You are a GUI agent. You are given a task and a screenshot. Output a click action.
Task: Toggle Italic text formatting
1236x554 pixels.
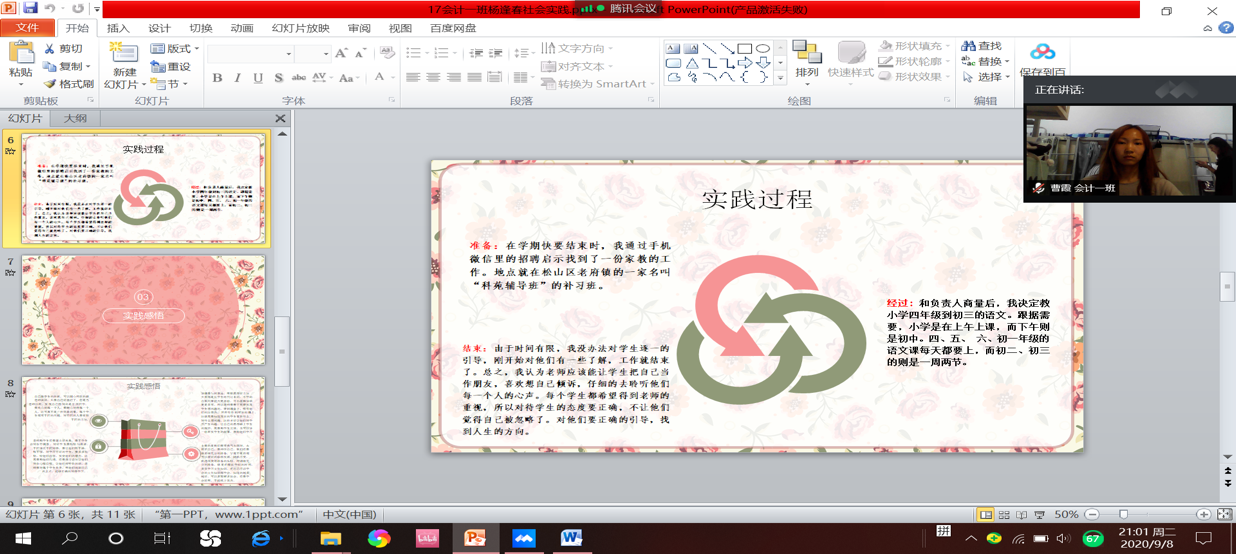tap(237, 78)
